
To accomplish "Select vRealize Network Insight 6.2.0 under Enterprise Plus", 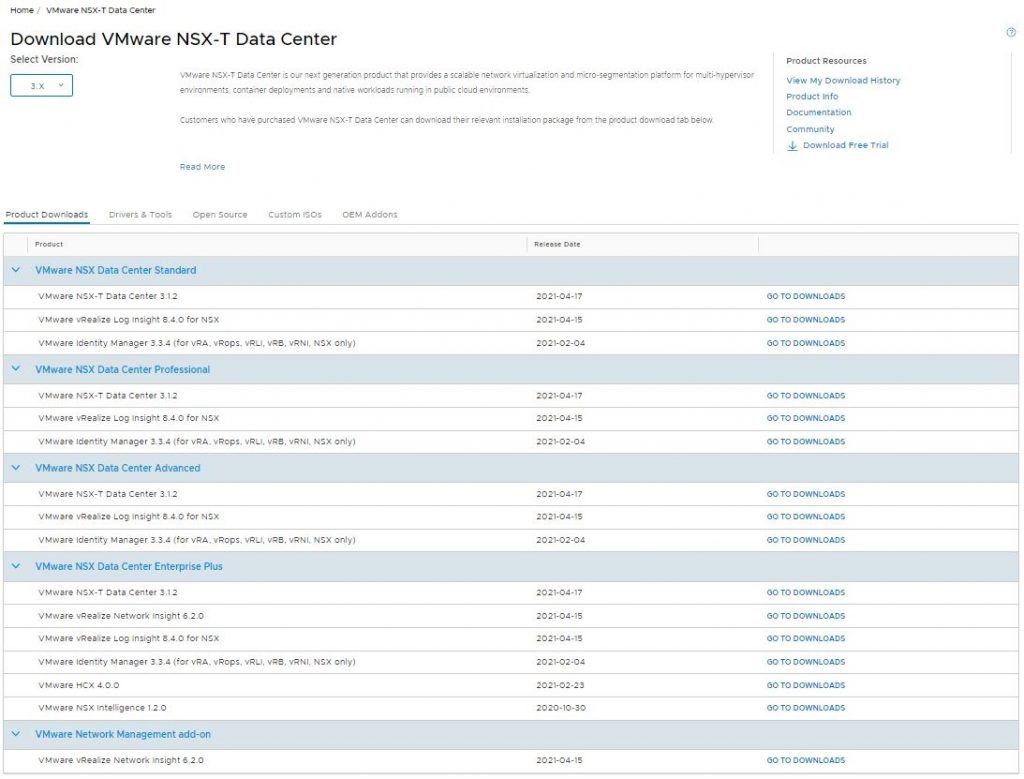I will click(121, 616).
